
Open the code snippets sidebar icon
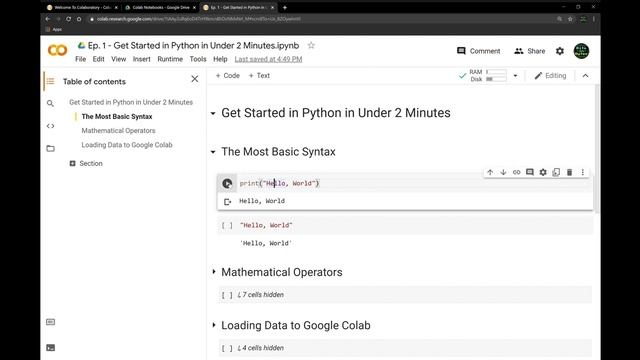[x=50, y=126]
